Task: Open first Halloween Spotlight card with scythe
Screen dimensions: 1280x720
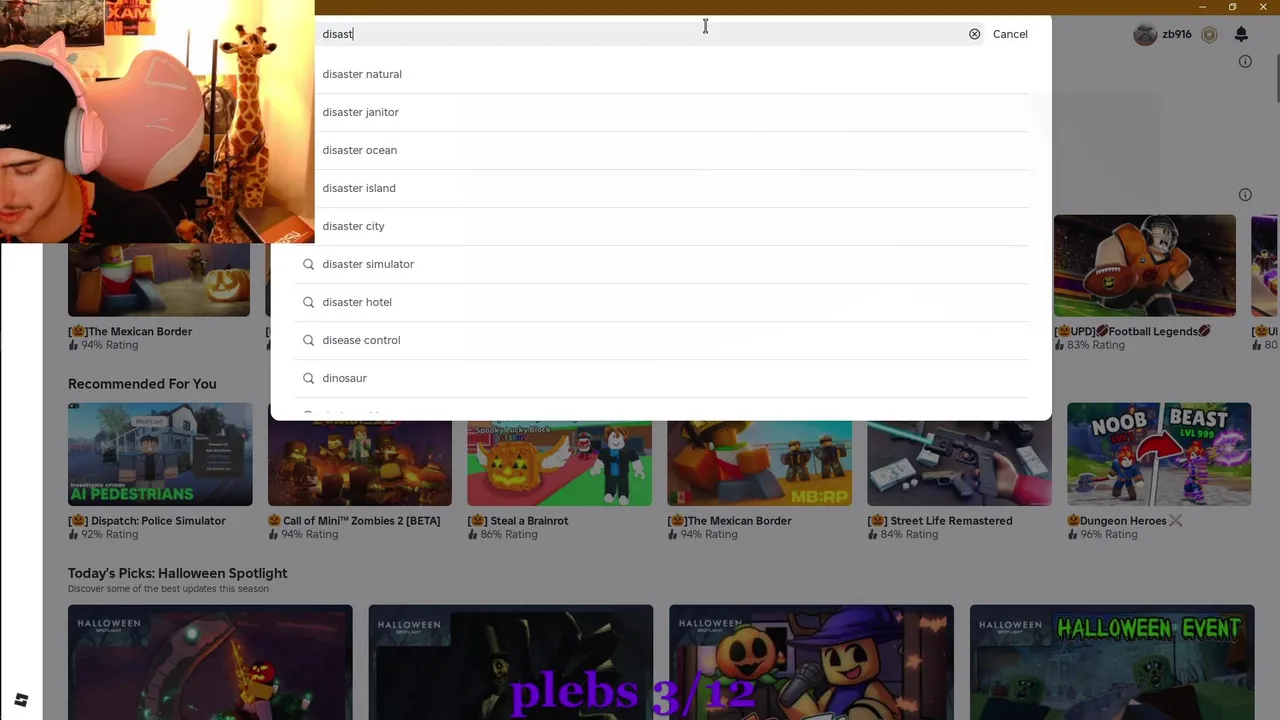Action: tap(210, 662)
